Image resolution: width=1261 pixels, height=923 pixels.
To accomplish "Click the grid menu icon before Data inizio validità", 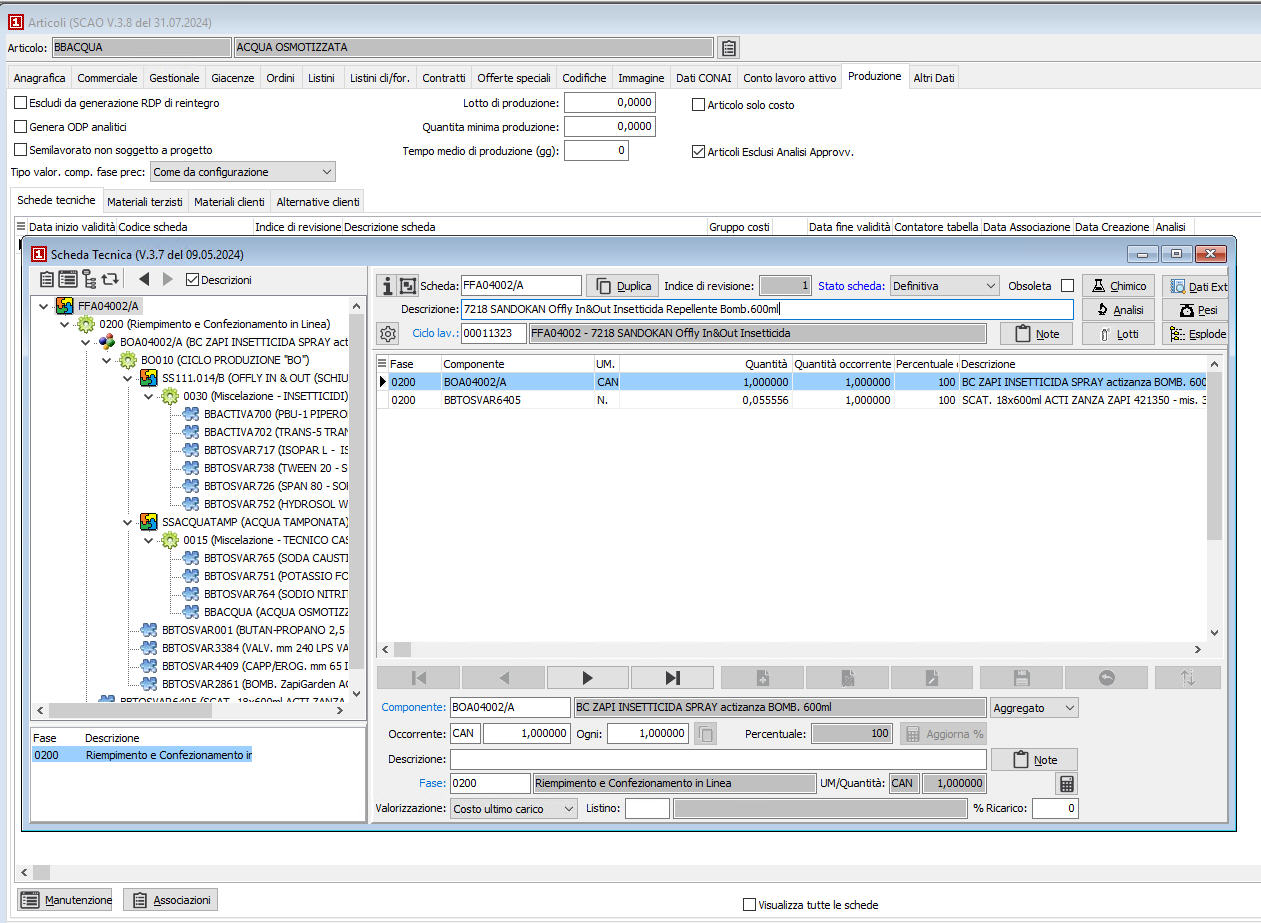I will pos(21,227).
